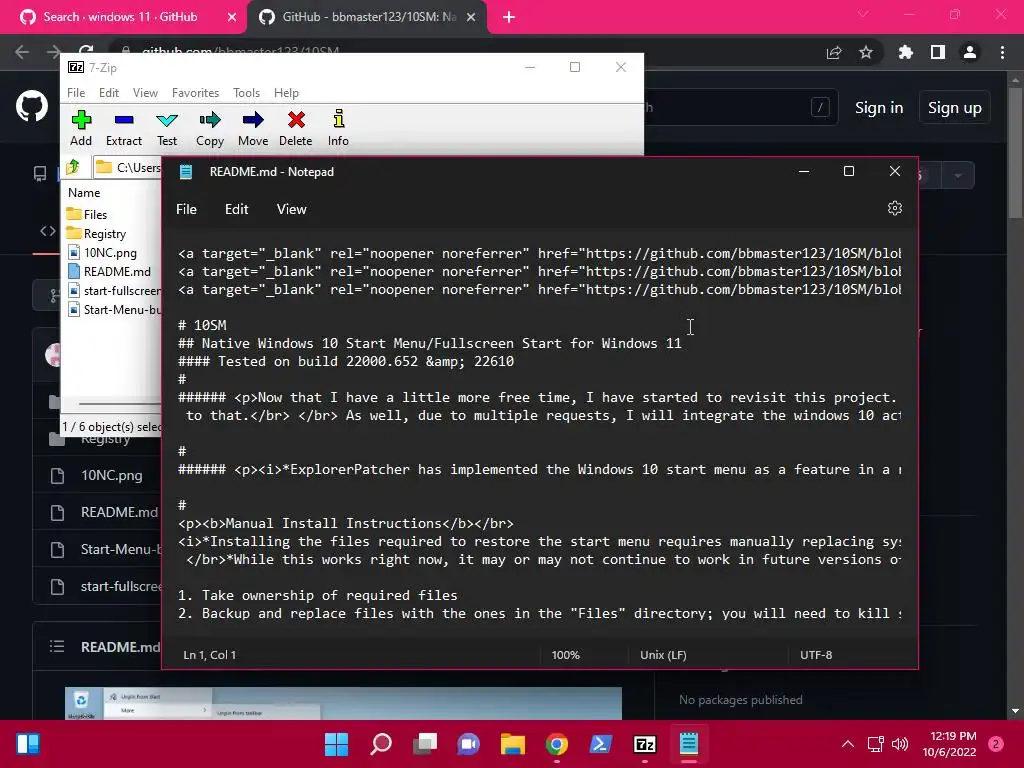This screenshot has height=768, width=1024.
Task: Open the Help menu in 7-Zip
Action: pos(286,93)
